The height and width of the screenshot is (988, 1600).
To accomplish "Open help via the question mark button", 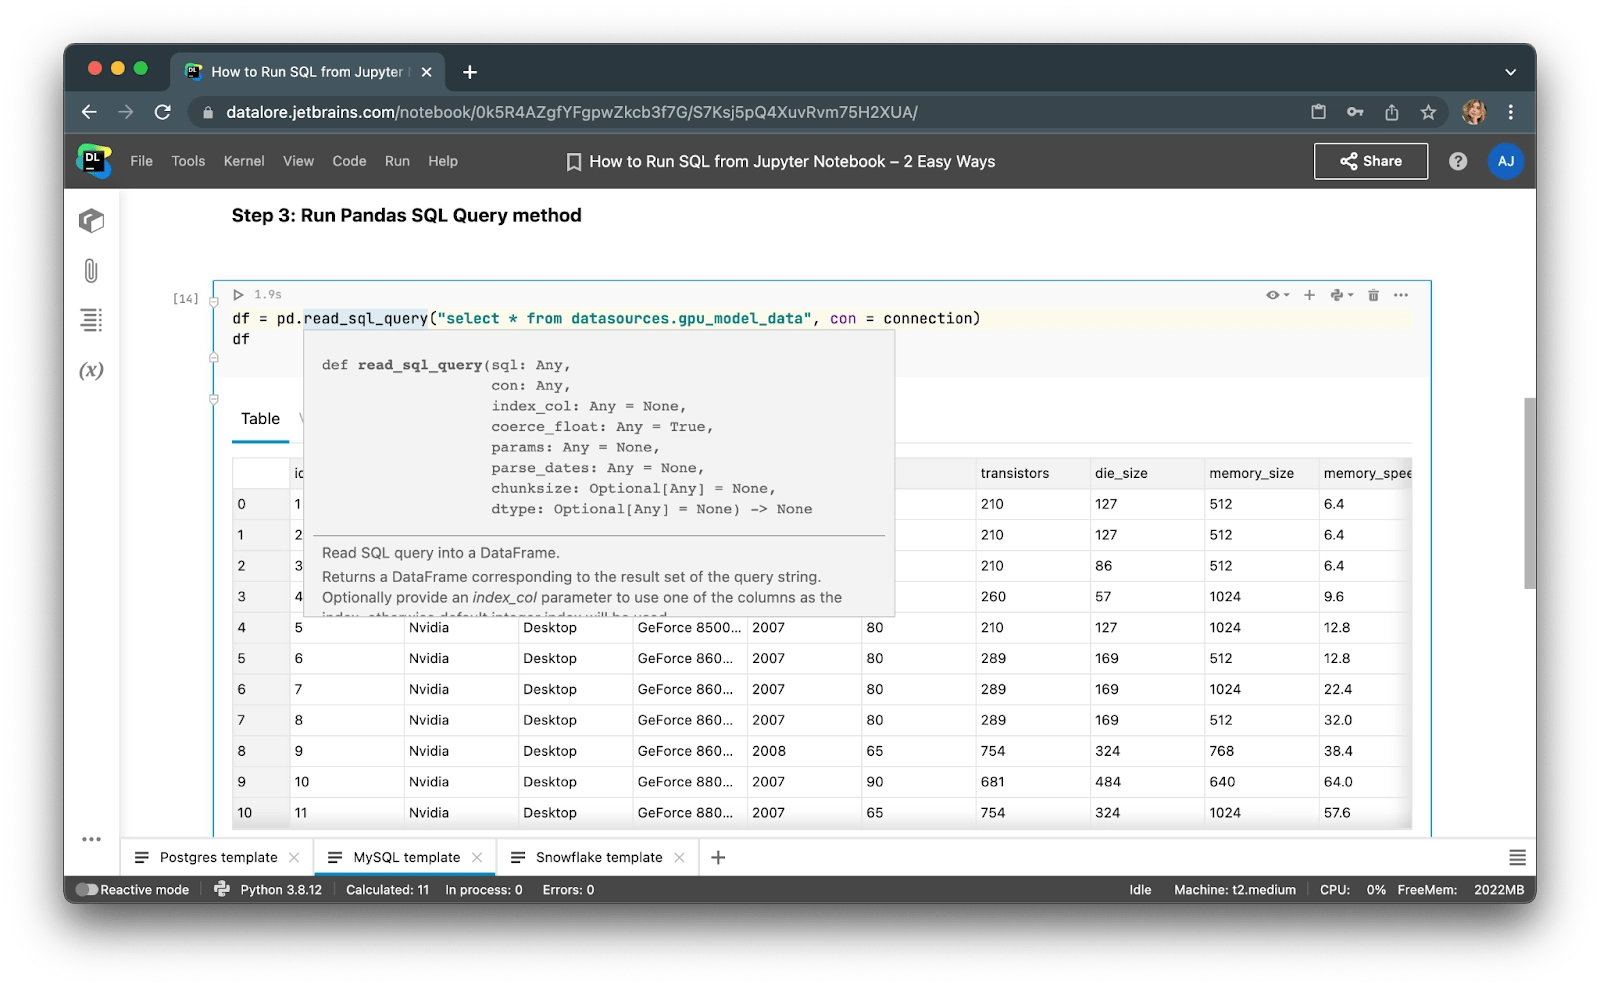I will 1458,161.
